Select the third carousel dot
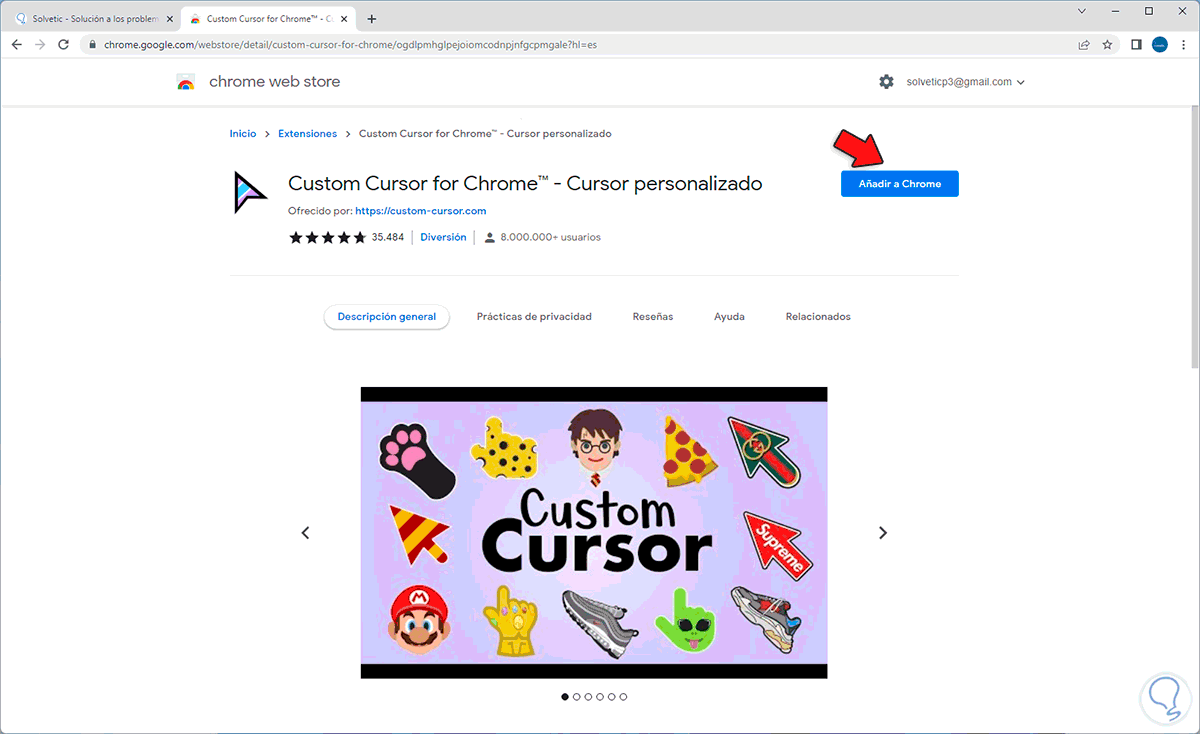Viewport: 1200px width, 734px height. pos(588,697)
